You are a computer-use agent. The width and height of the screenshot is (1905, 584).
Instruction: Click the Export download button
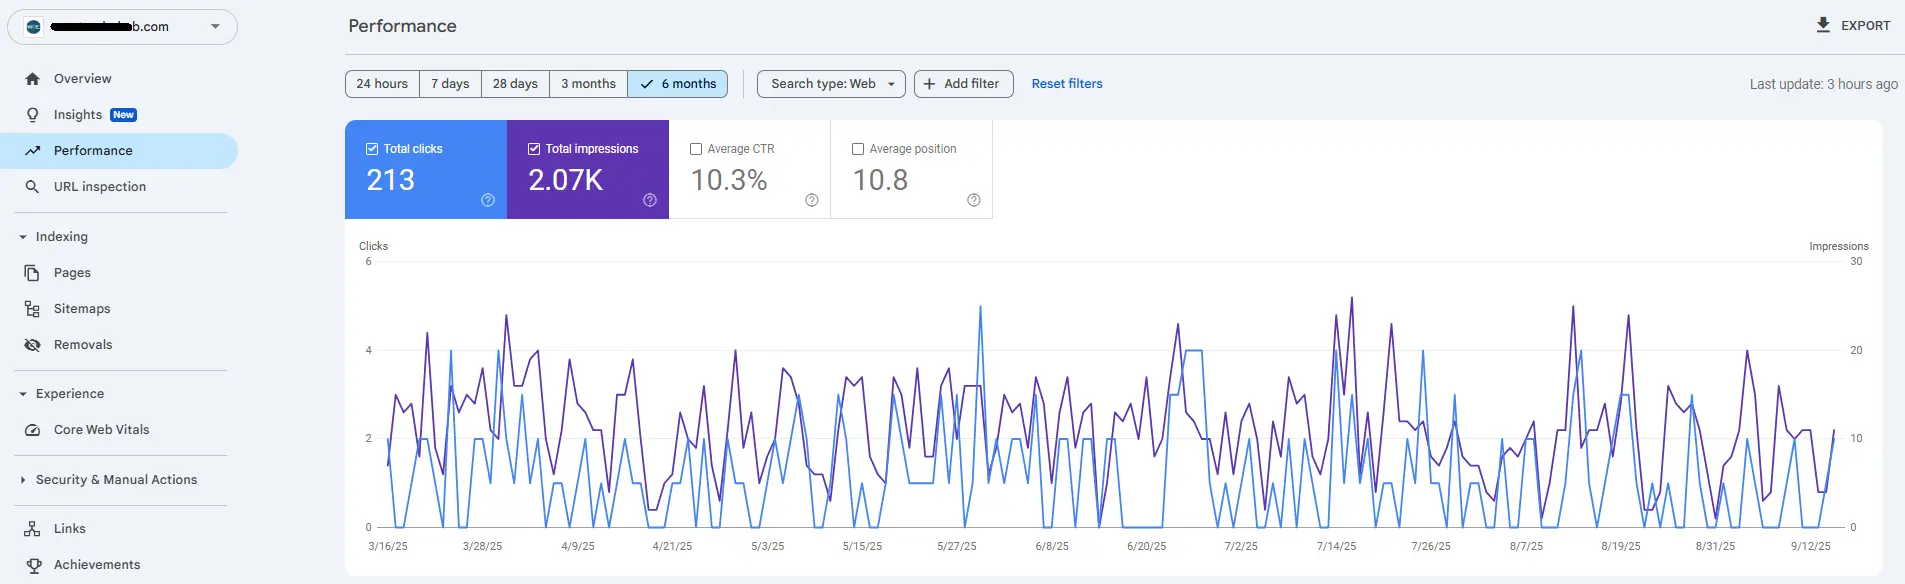1853,26
